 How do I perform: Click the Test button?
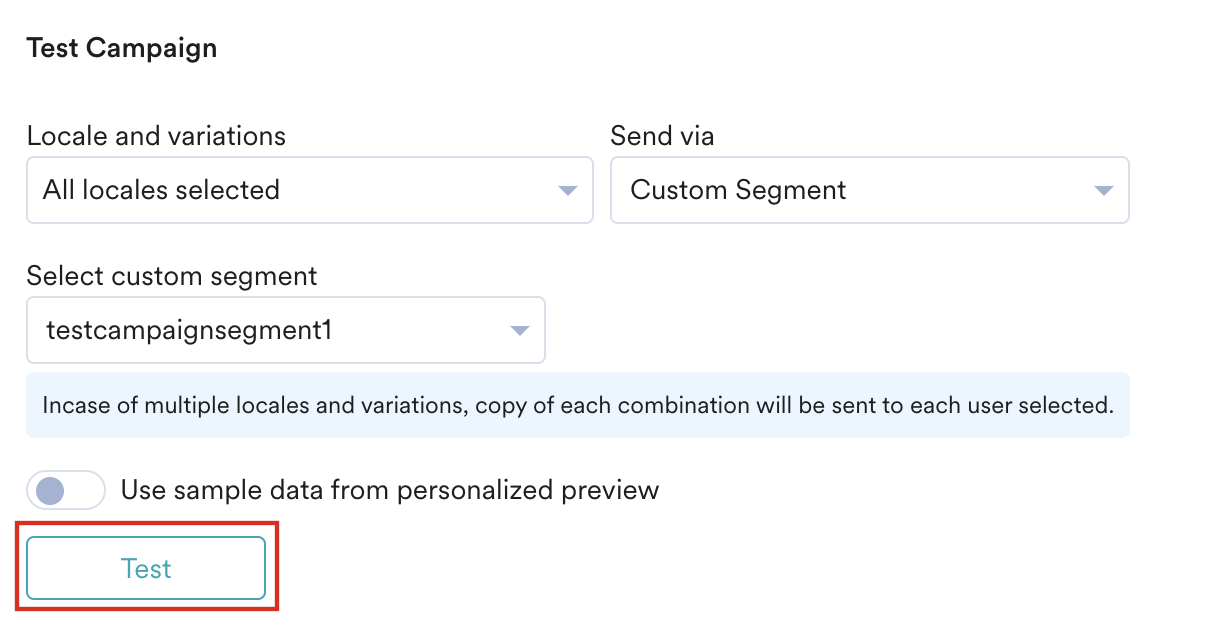tap(146, 569)
